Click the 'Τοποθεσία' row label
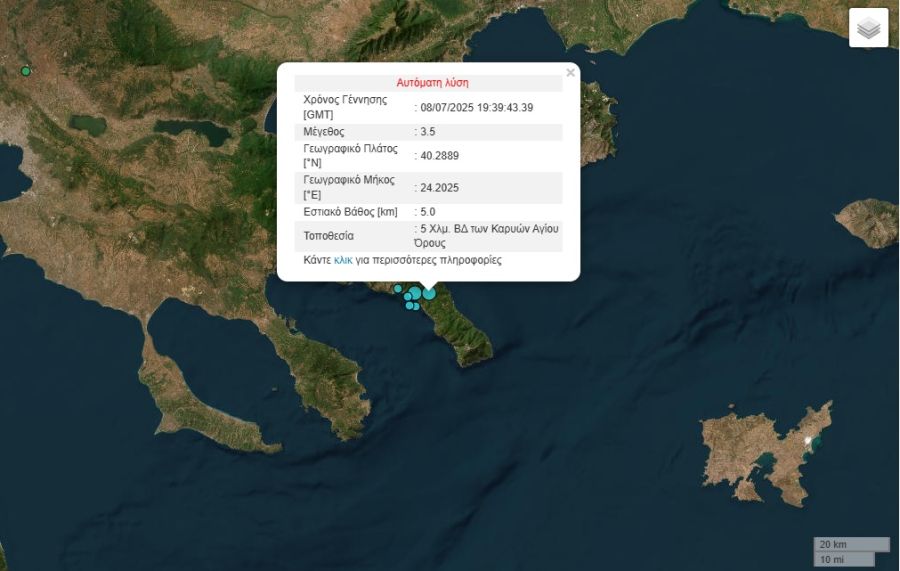 click(328, 236)
